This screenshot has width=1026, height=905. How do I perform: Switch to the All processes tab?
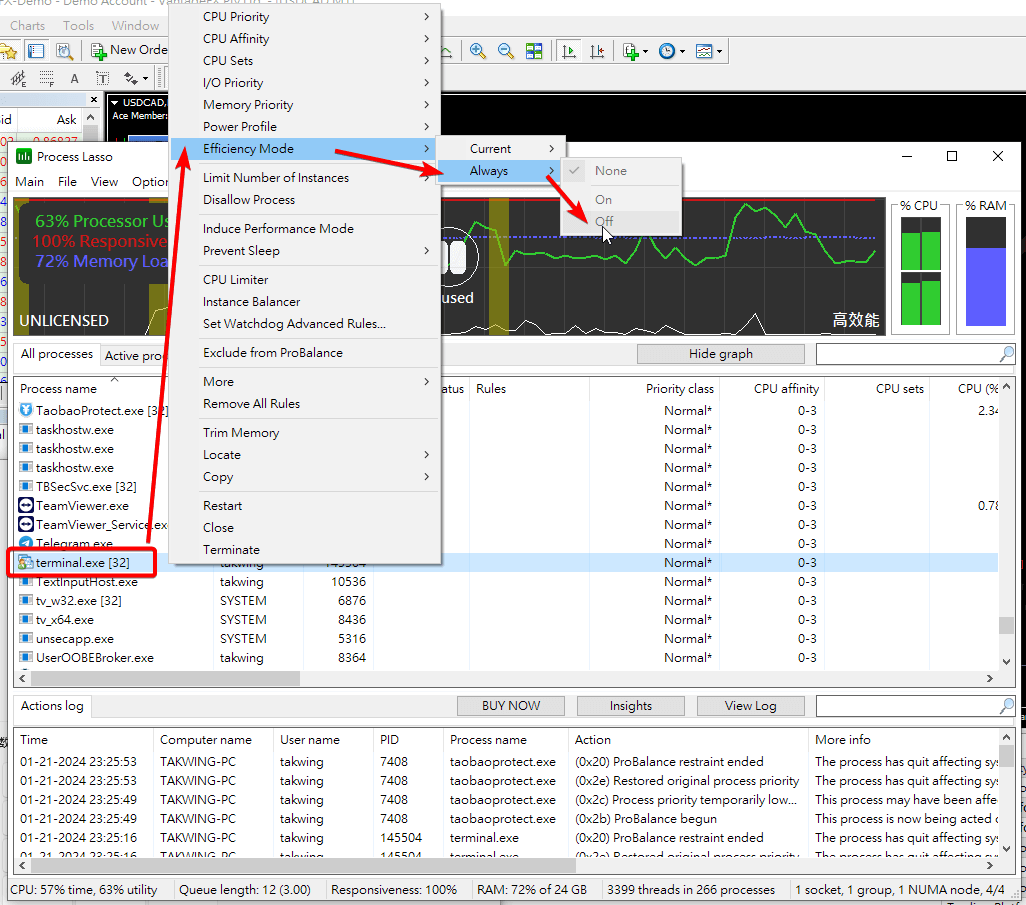pos(57,354)
